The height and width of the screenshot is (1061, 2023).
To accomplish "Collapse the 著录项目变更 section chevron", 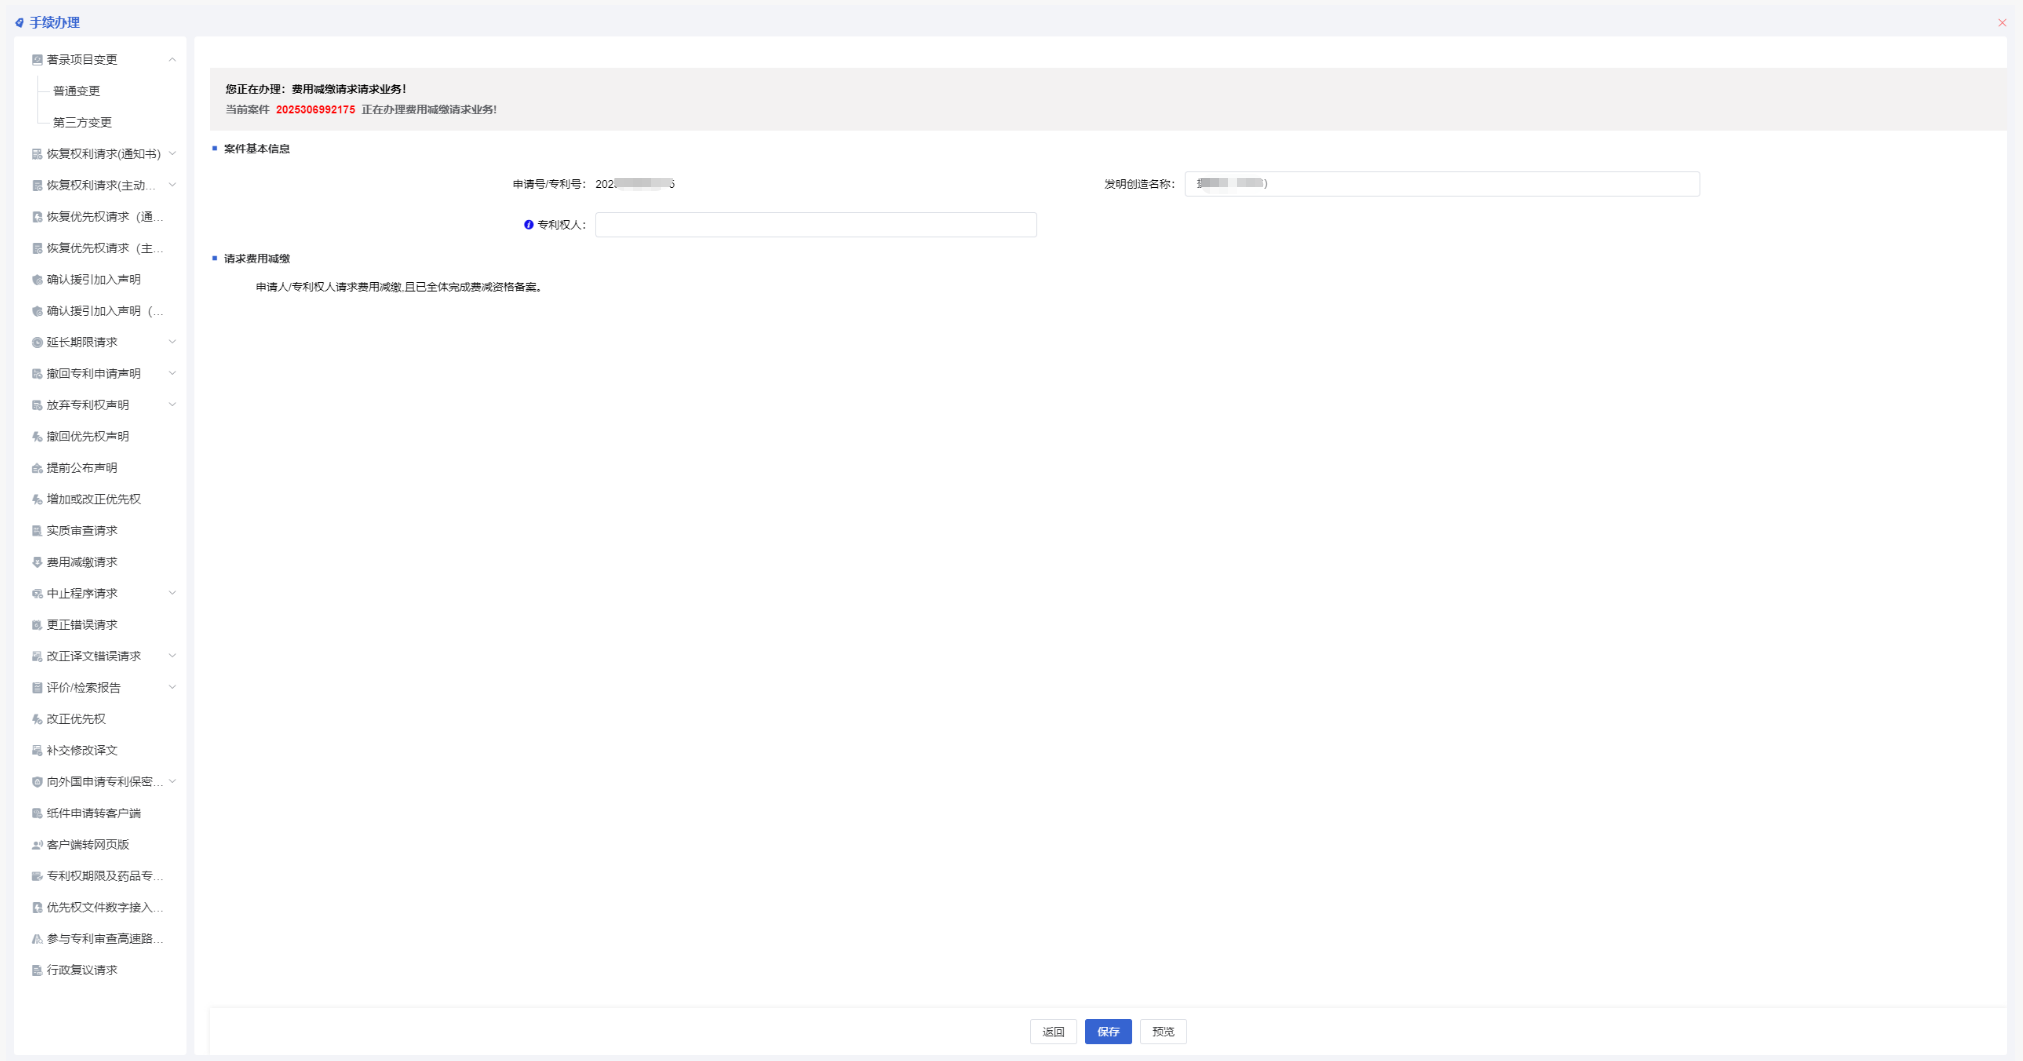I will tap(172, 60).
